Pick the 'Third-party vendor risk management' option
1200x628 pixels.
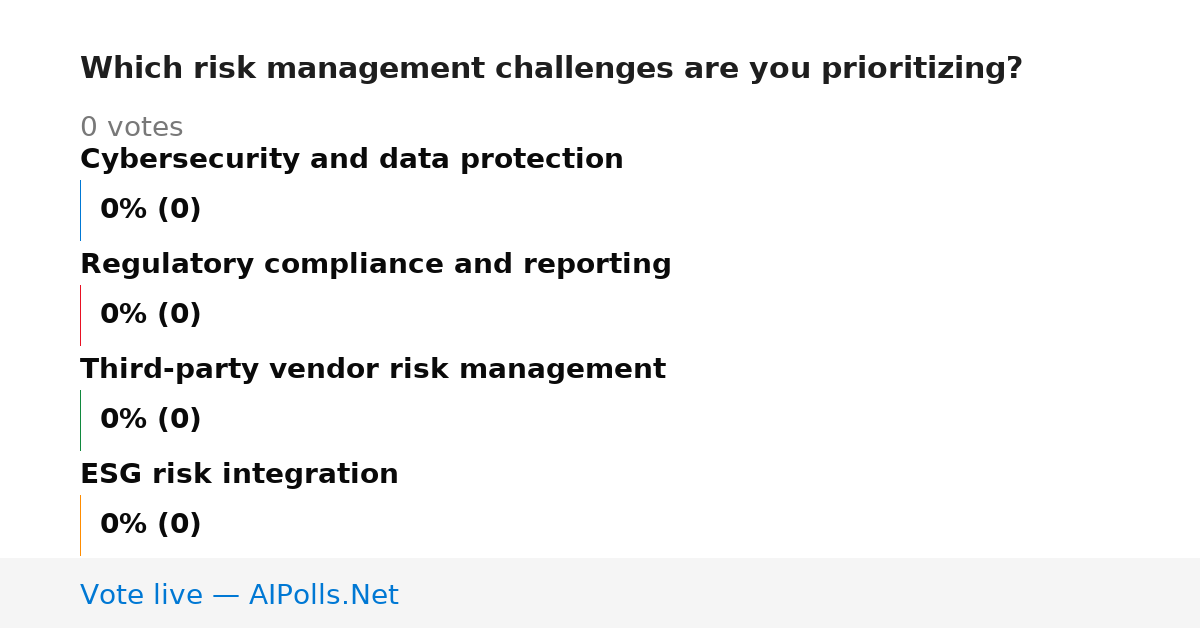click(x=372, y=369)
